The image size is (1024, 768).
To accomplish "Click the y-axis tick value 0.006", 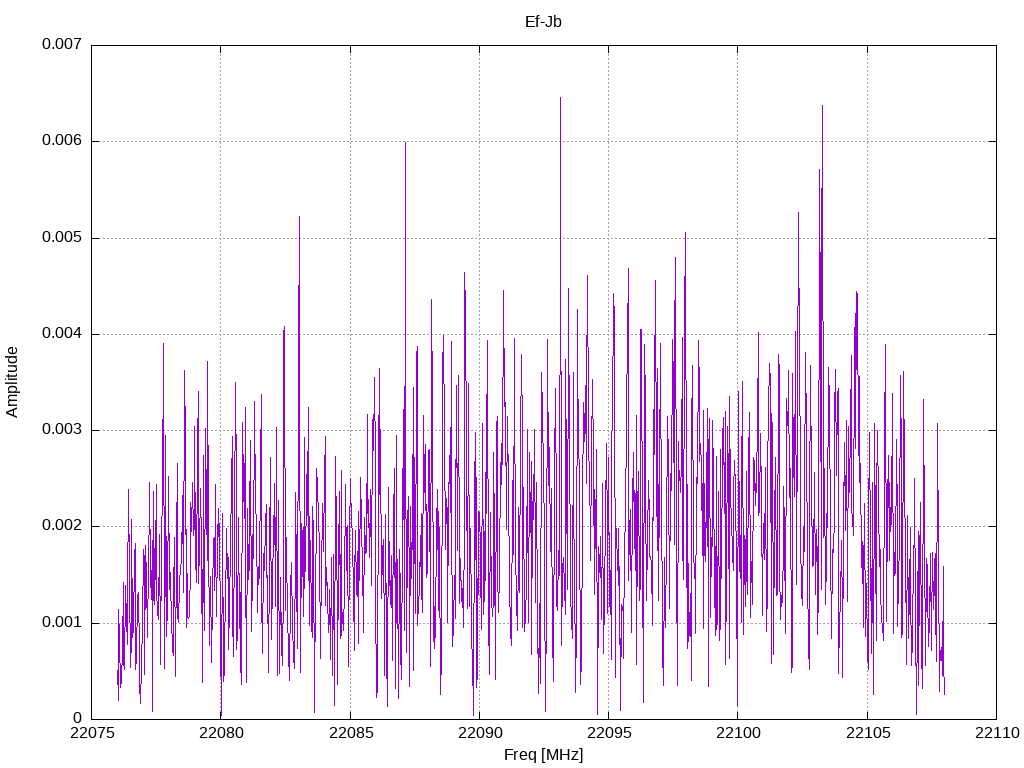I will pyautogui.click(x=62, y=140).
